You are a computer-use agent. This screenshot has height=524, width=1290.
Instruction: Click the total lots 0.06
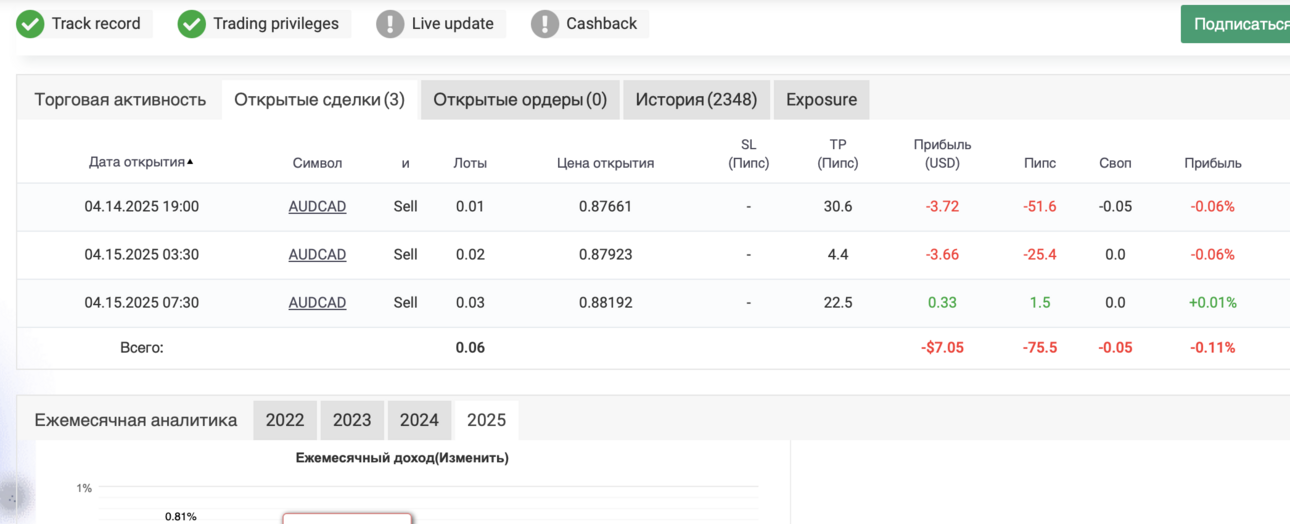(470, 348)
